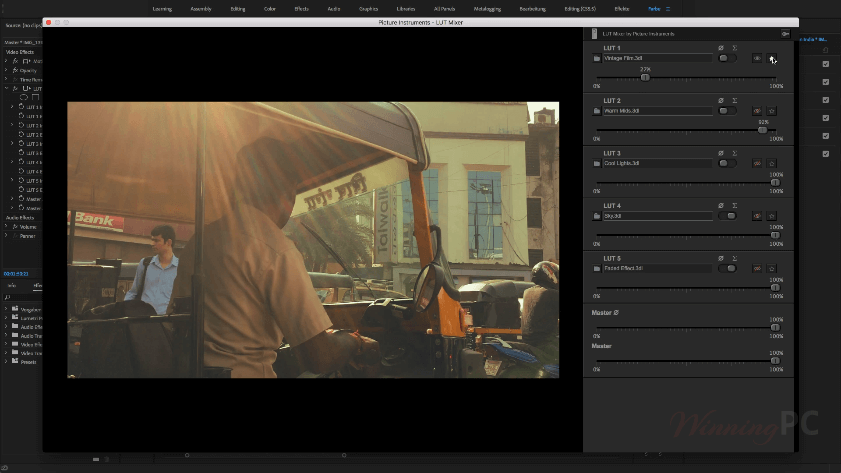The width and height of the screenshot is (841, 473).
Task: Toggle the eye visibility button for LUT 4
Action: click(x=757, y=216)
